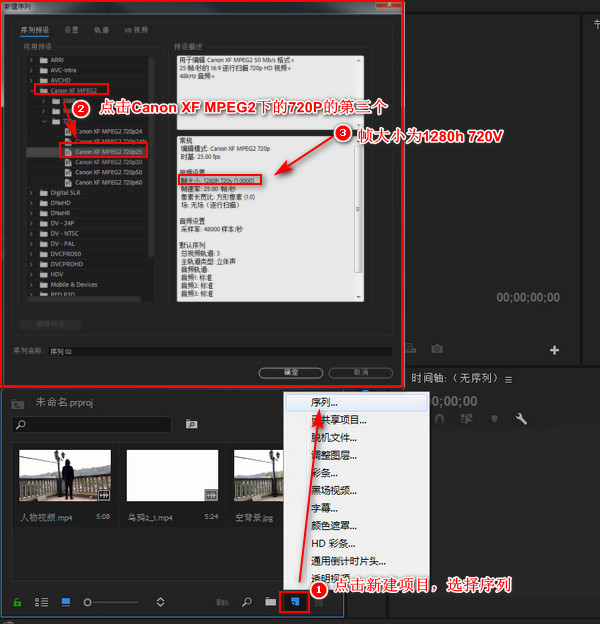Expand the DV - PAL preset folder

(31, 244)
